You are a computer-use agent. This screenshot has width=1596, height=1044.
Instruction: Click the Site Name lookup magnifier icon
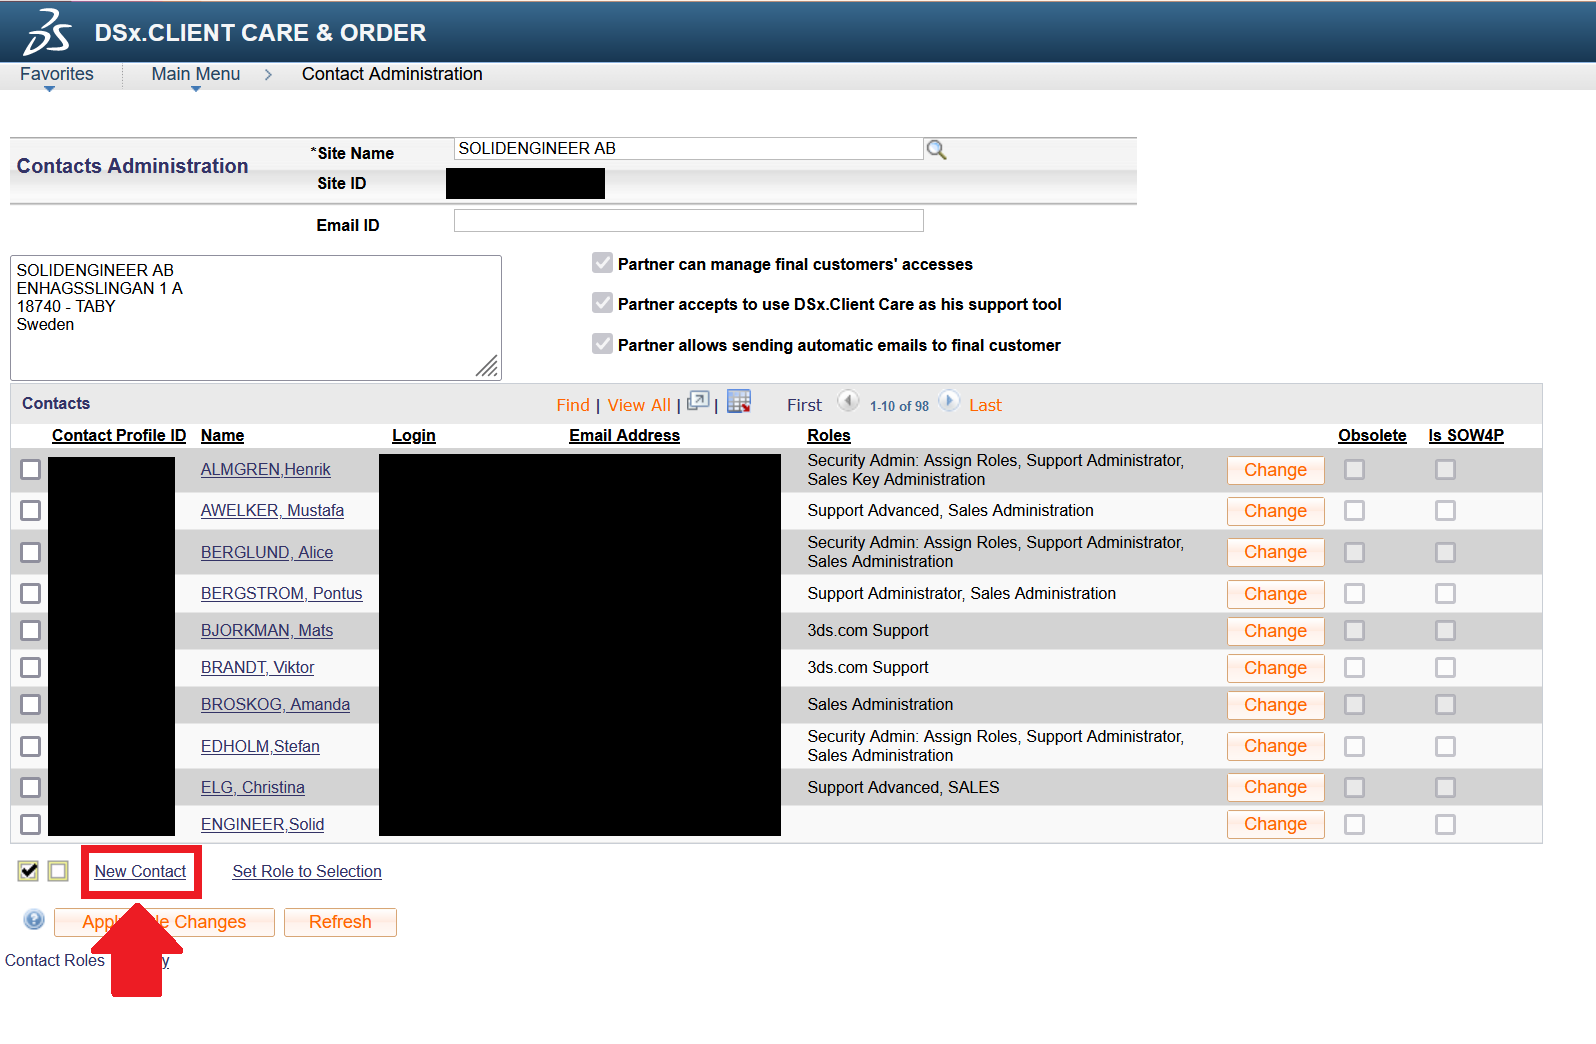click(x=936, y=150)
